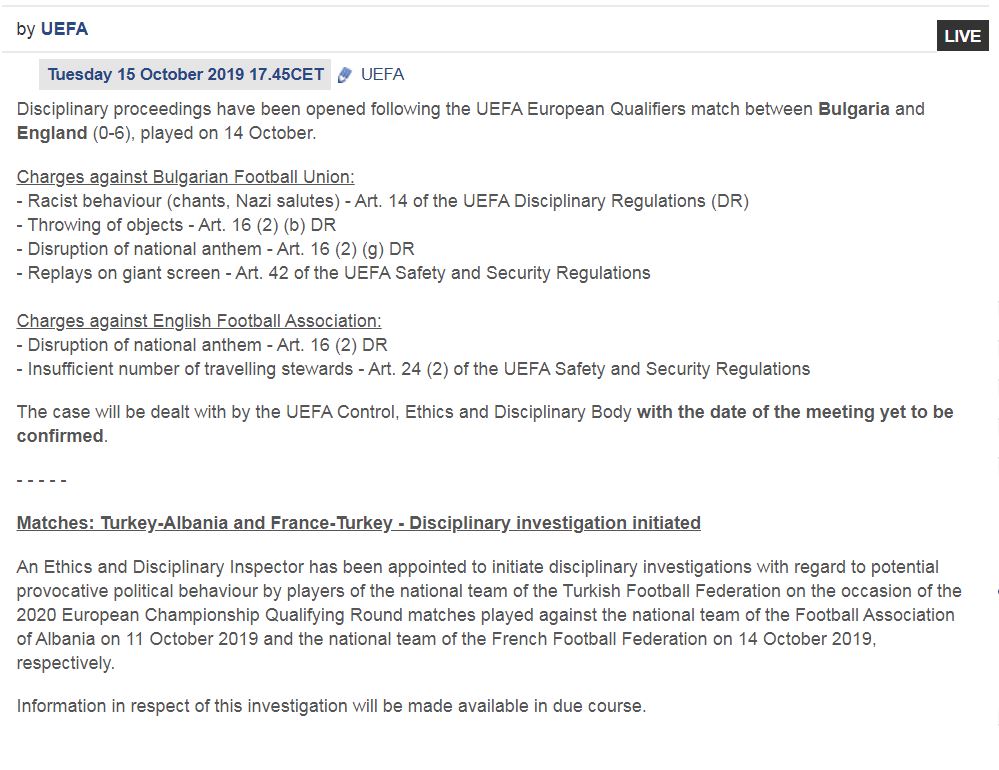Viewport: 999px width, 770px height.
Task: Click the 'Charges against Bulgarian Football Union' heading
Action: pos(185,177)
